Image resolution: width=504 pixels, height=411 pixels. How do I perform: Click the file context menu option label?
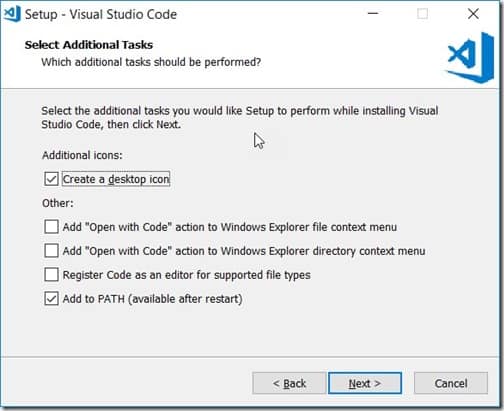pos(230,227)
